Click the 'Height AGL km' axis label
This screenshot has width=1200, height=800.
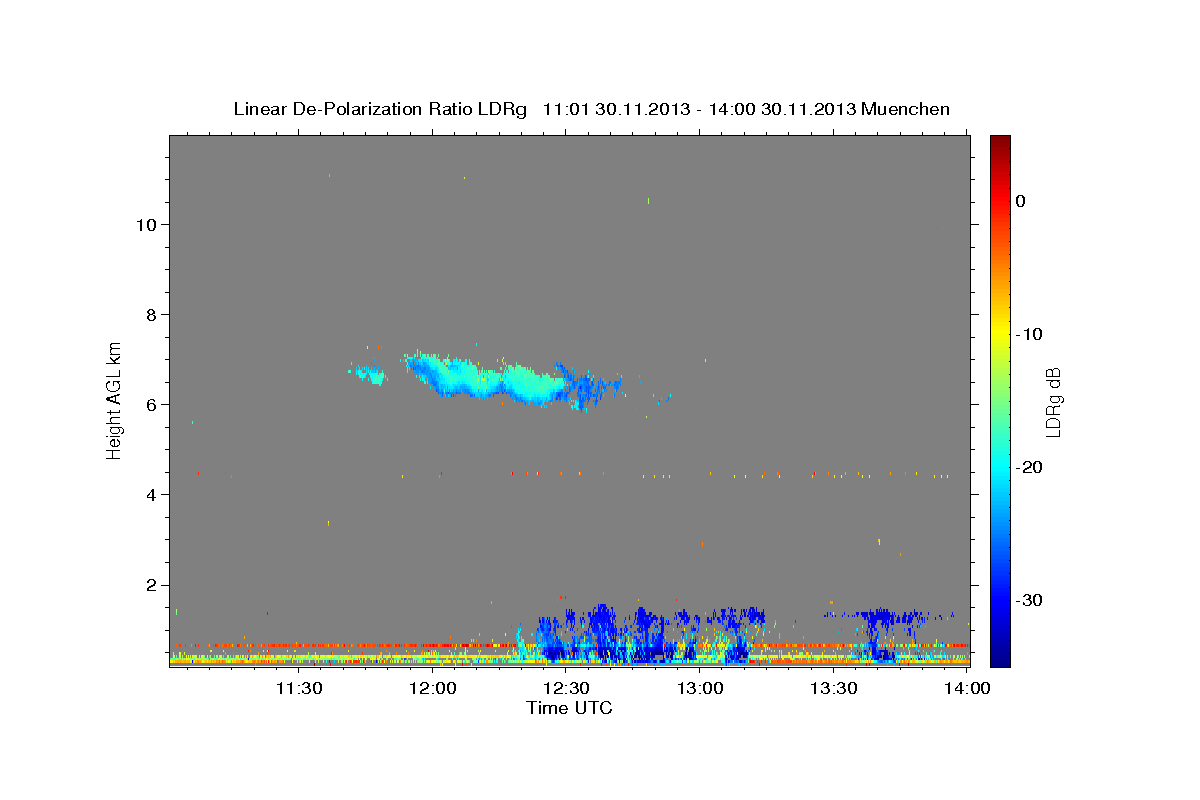click(x=115, y=399)
